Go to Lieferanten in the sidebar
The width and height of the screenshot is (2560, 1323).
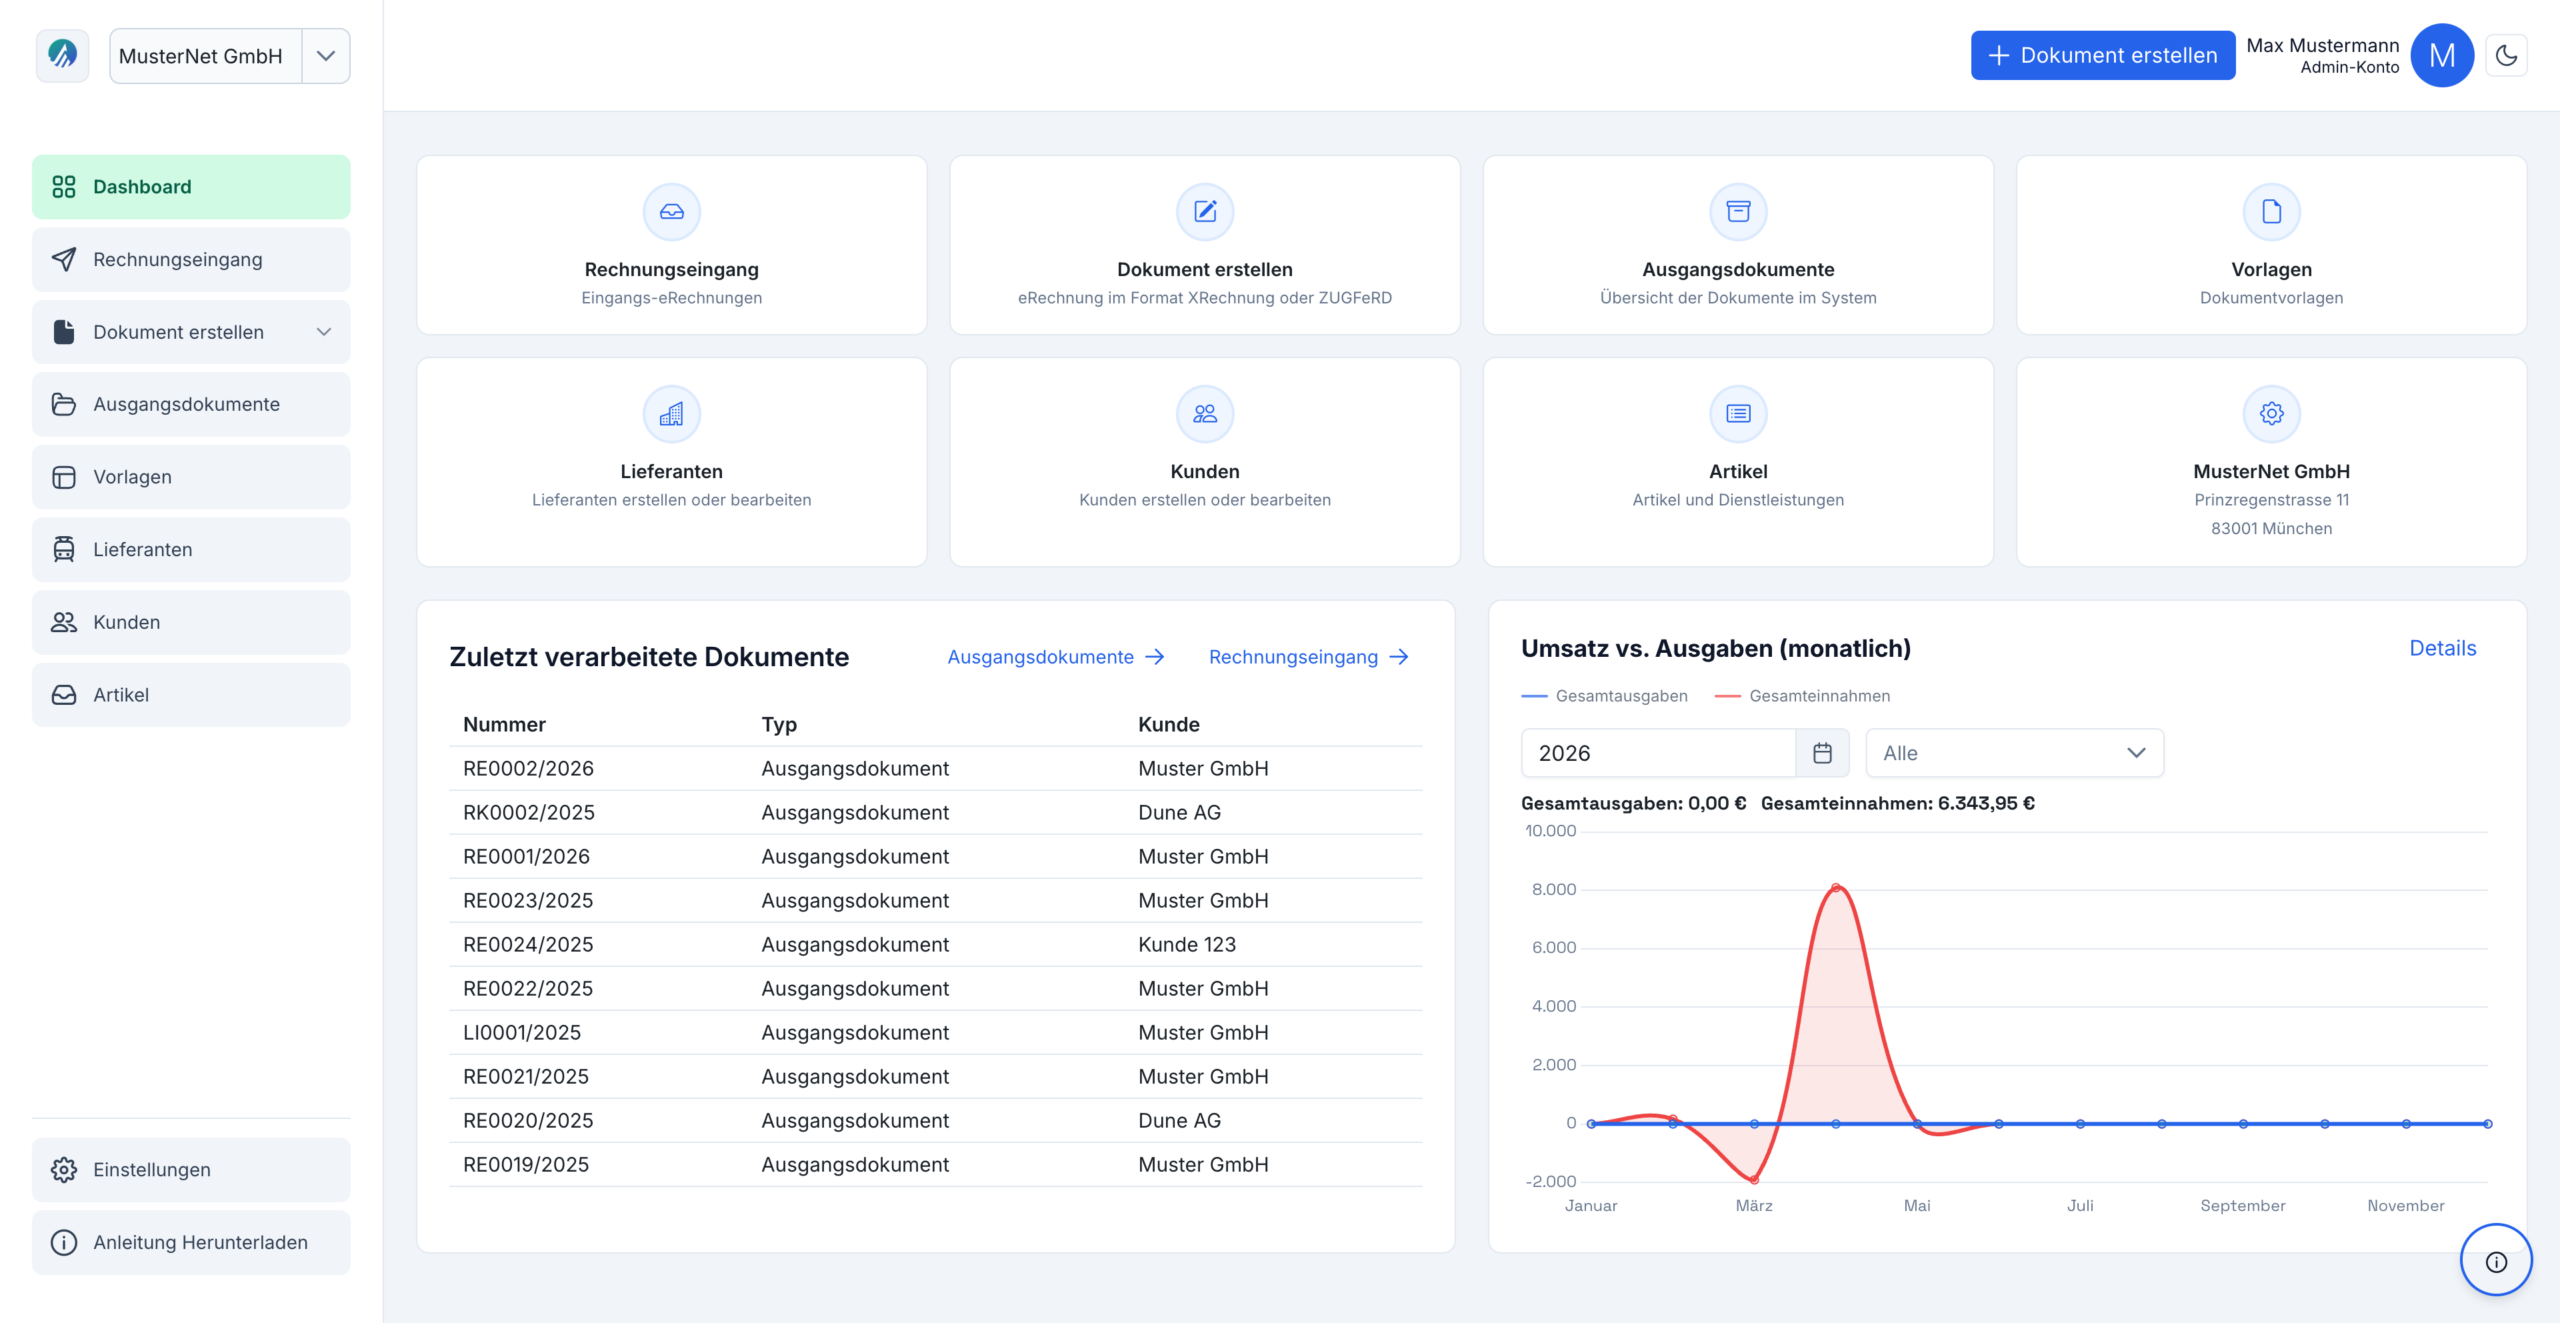(191, 549)
